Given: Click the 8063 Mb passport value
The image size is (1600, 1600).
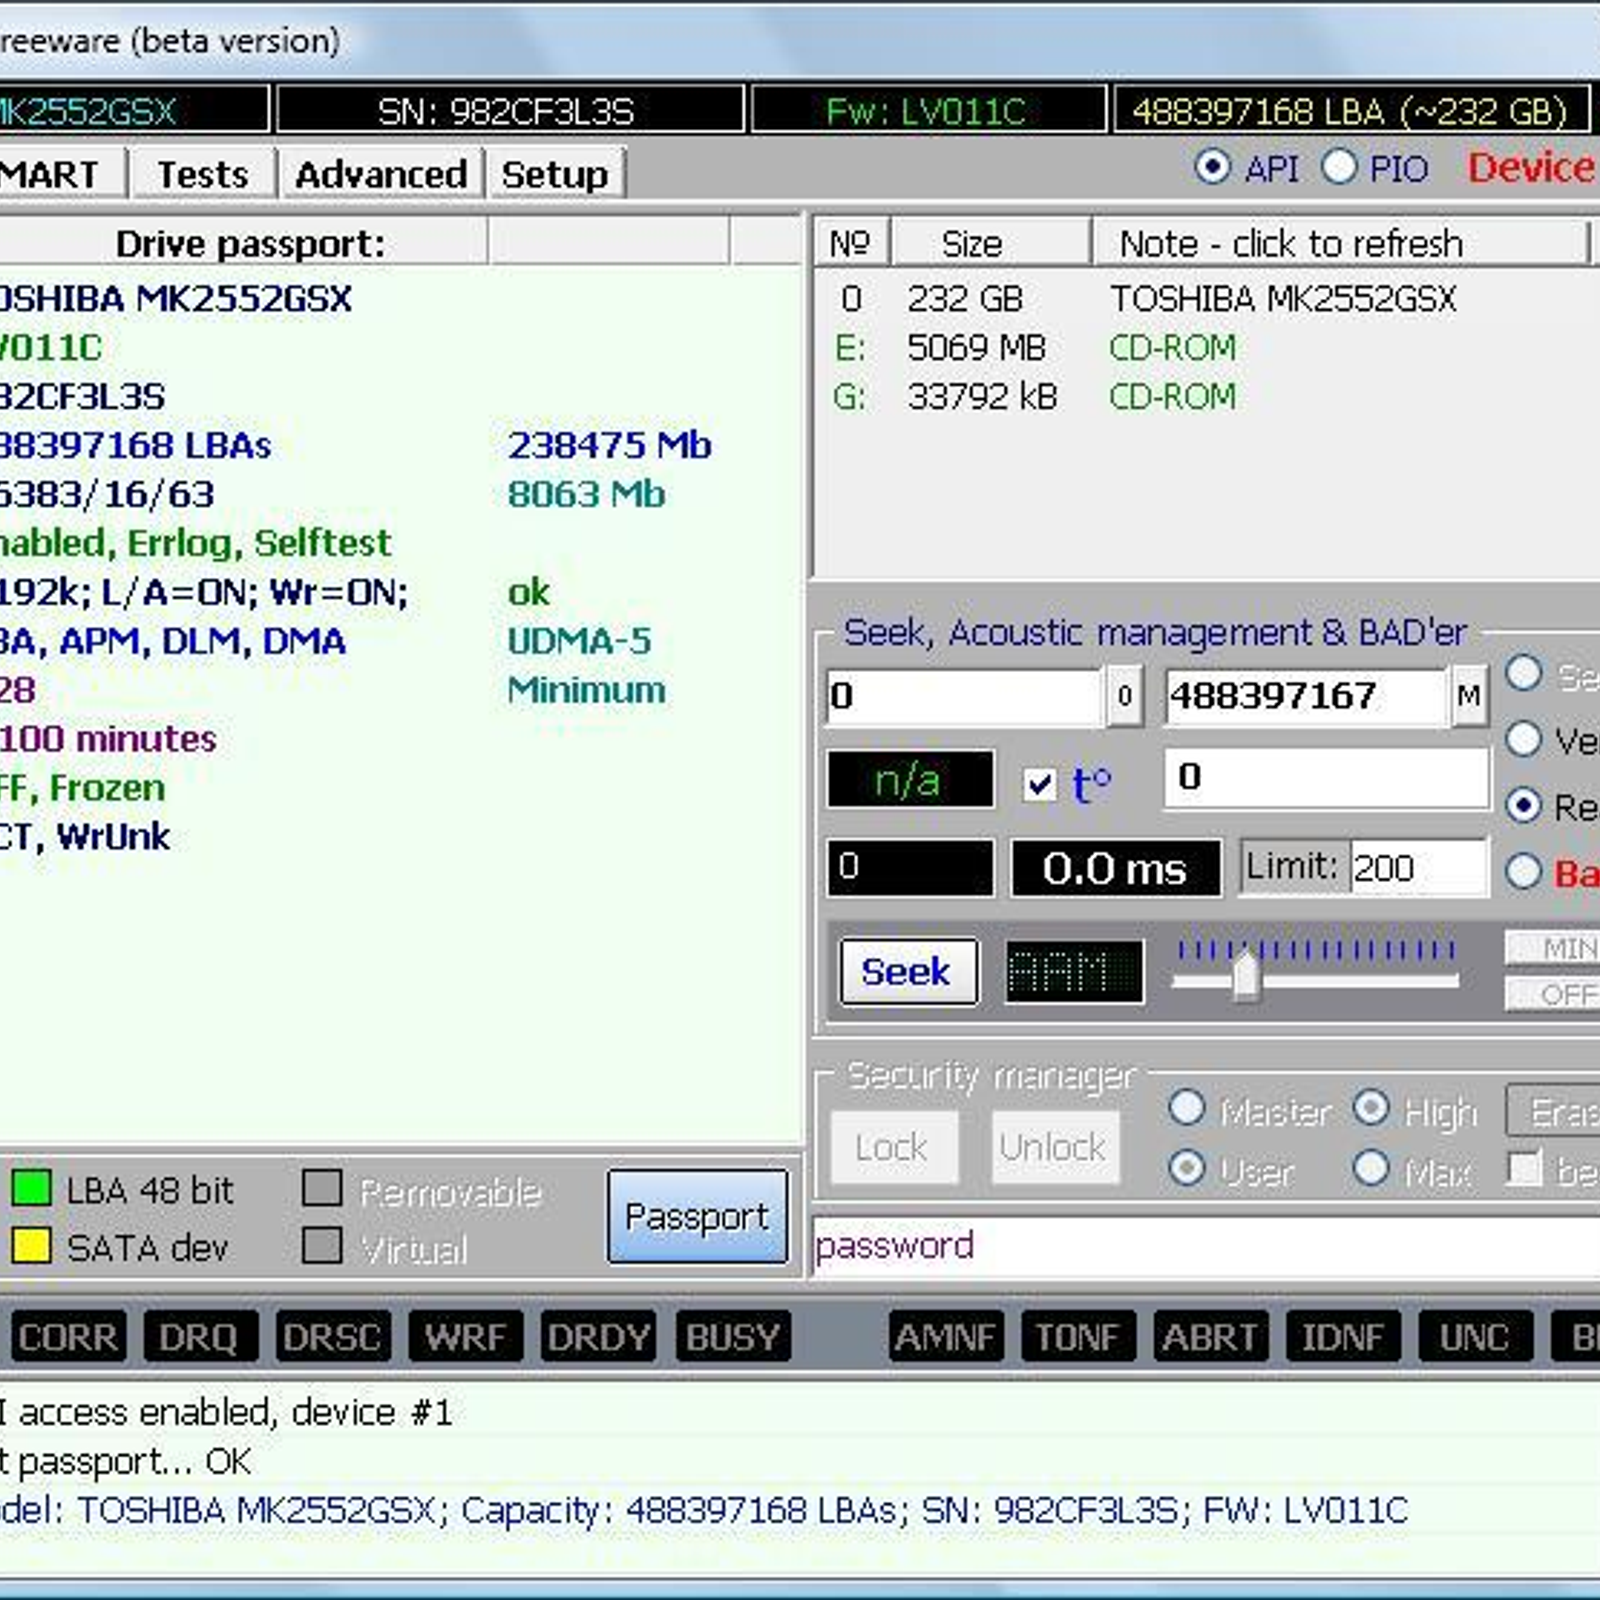Looking at the screenshot, I should pos(586,494).
